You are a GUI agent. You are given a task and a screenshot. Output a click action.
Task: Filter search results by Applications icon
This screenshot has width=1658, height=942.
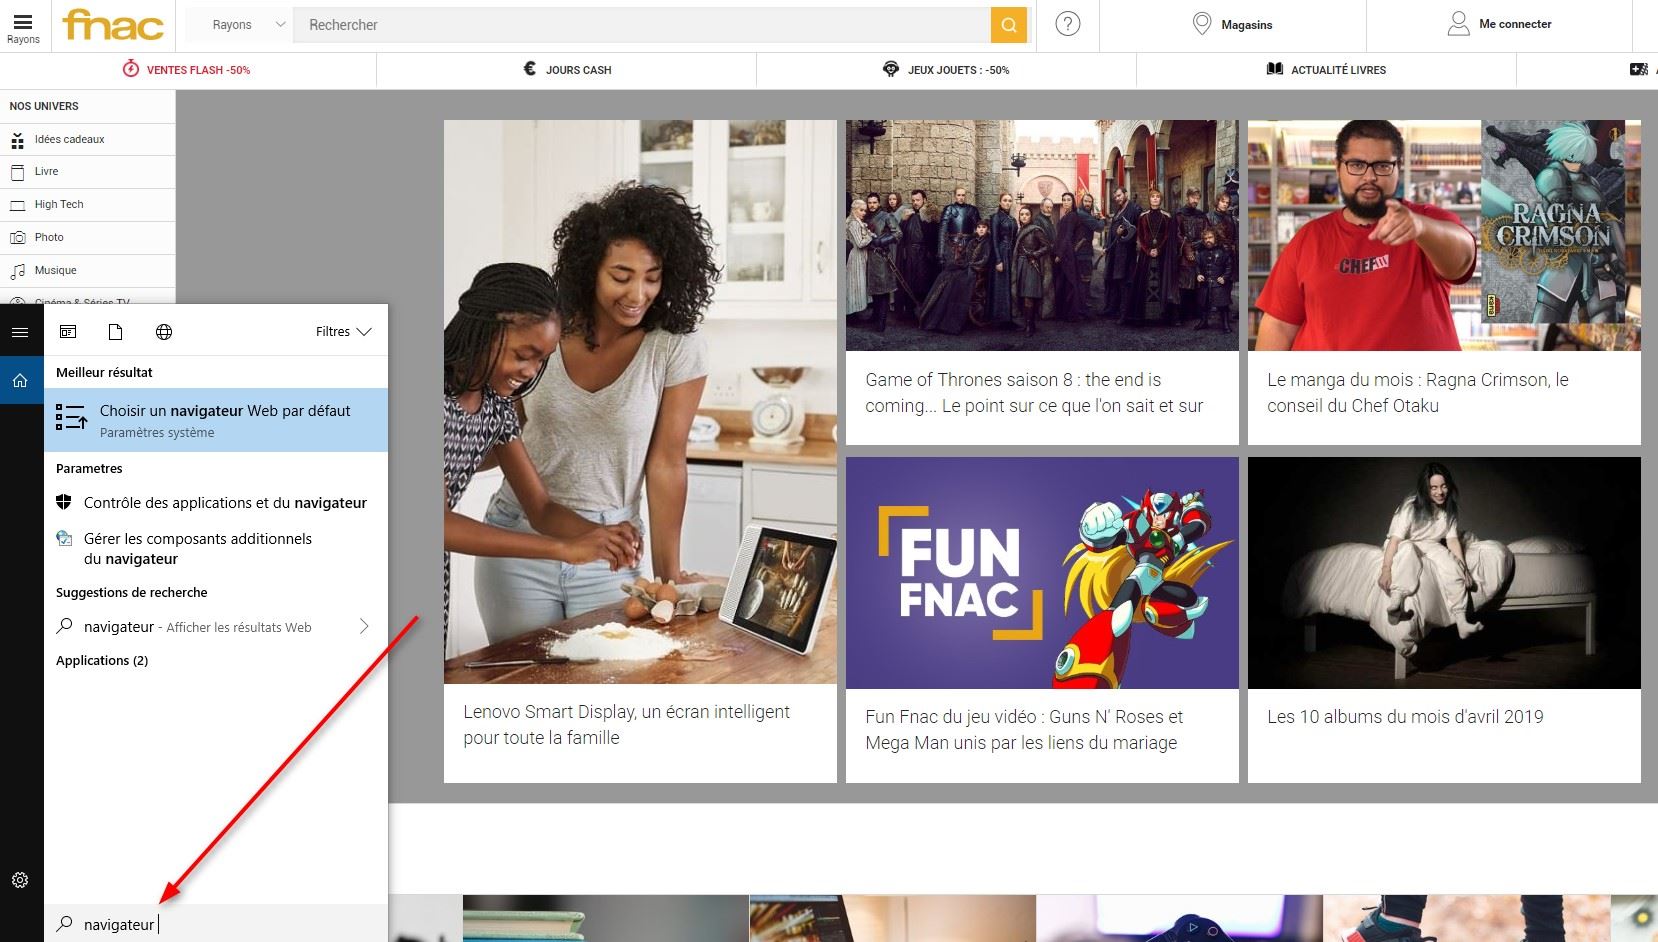(68, 332)
